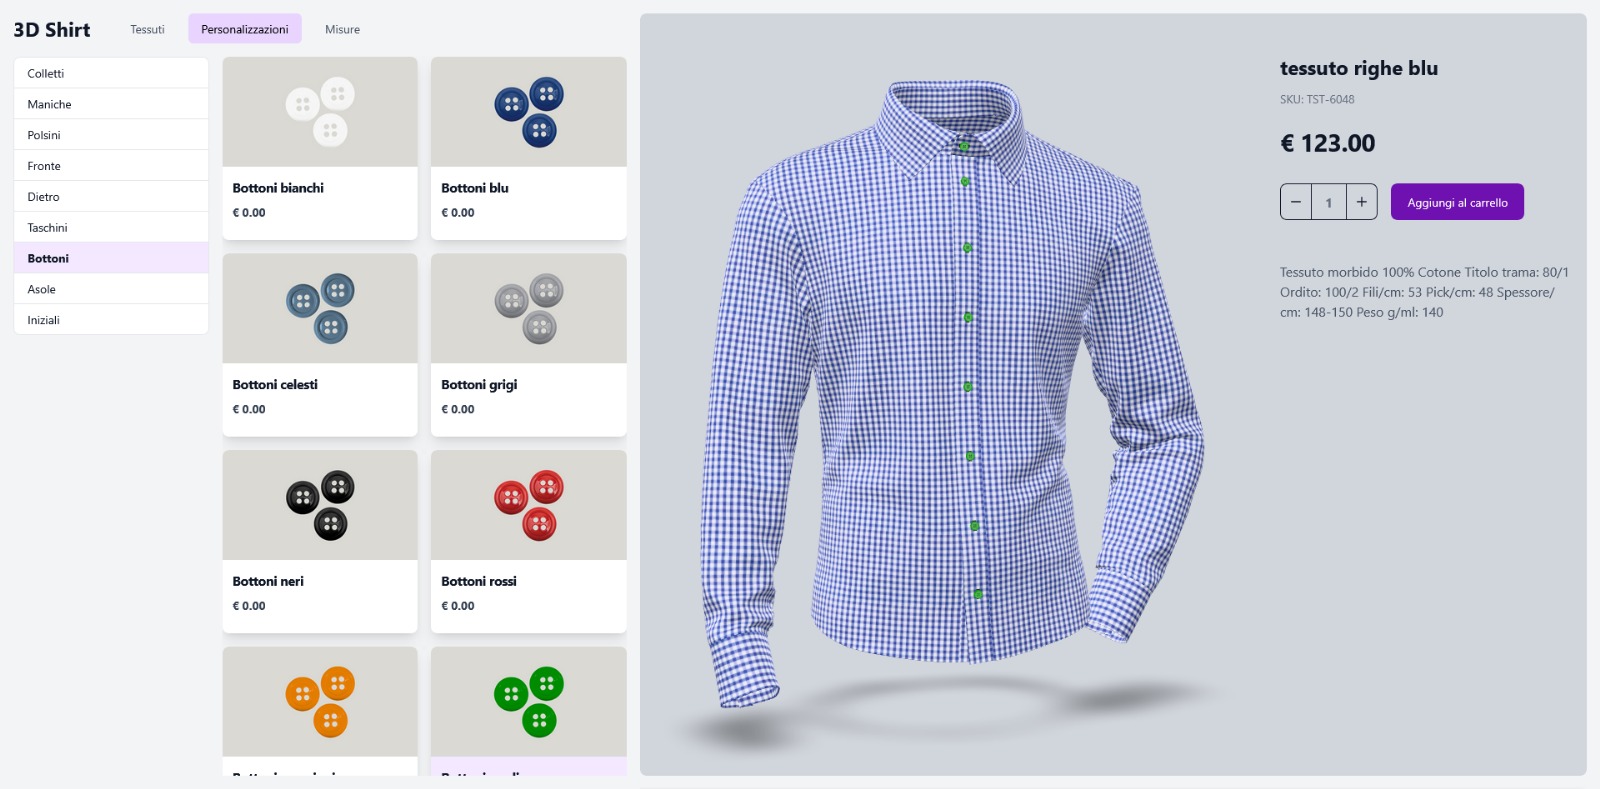This screenshot has width=1600, height=789.
Task: Click Aggiungi al carrello button
Action: click(1457, 202)
